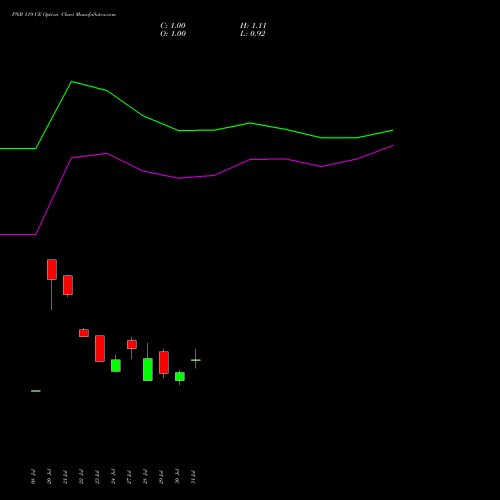The image size is (500, 500).
Task: Click the '20 Jul' date label
Action: (x=49, y=477)
